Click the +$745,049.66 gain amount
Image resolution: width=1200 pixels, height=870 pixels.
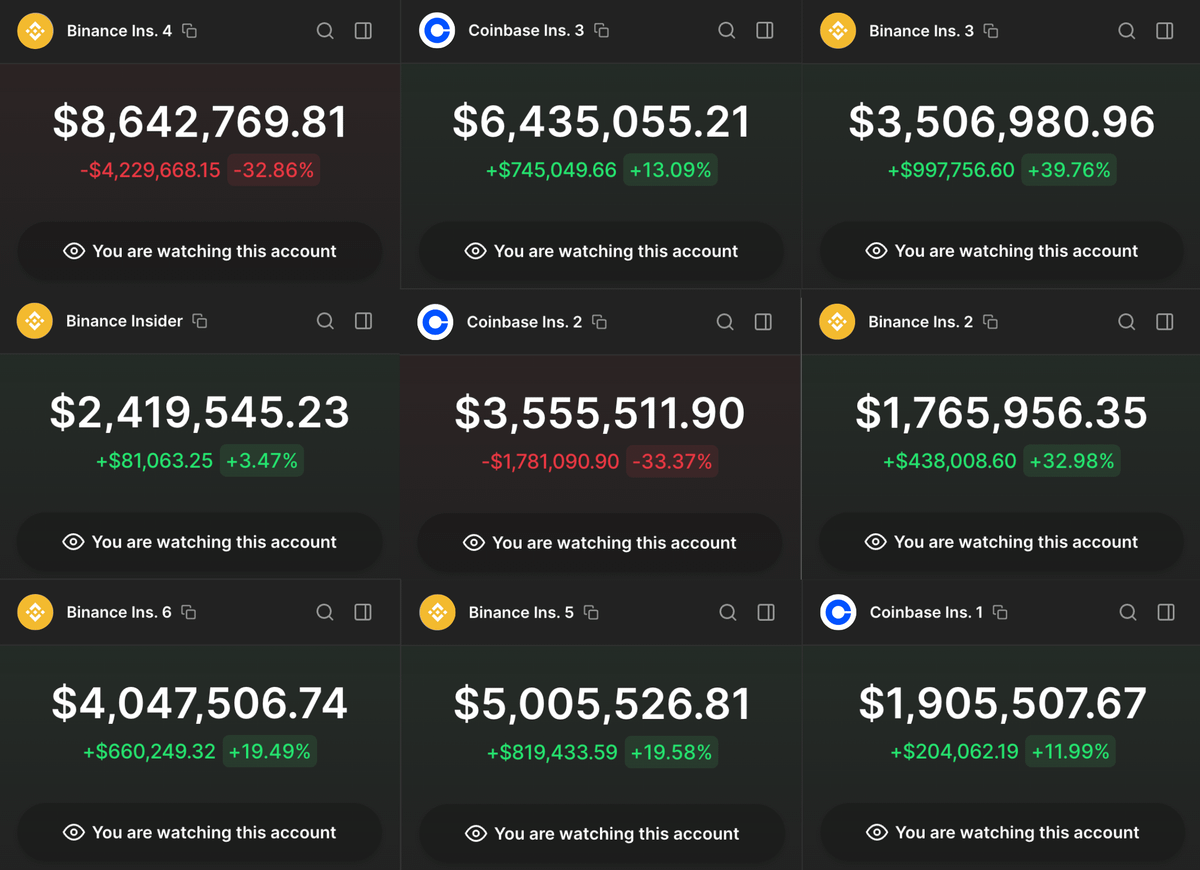pos(551,170)
